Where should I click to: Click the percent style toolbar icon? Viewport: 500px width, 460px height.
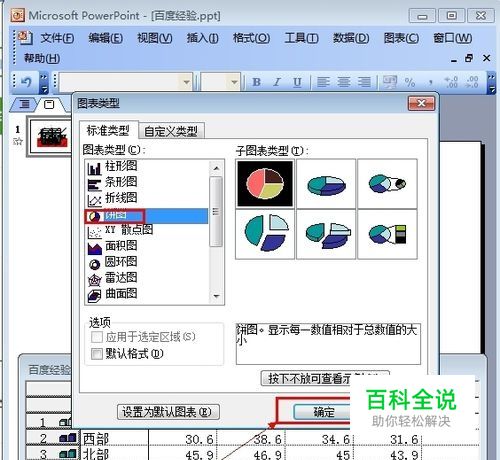pos(410,82)
